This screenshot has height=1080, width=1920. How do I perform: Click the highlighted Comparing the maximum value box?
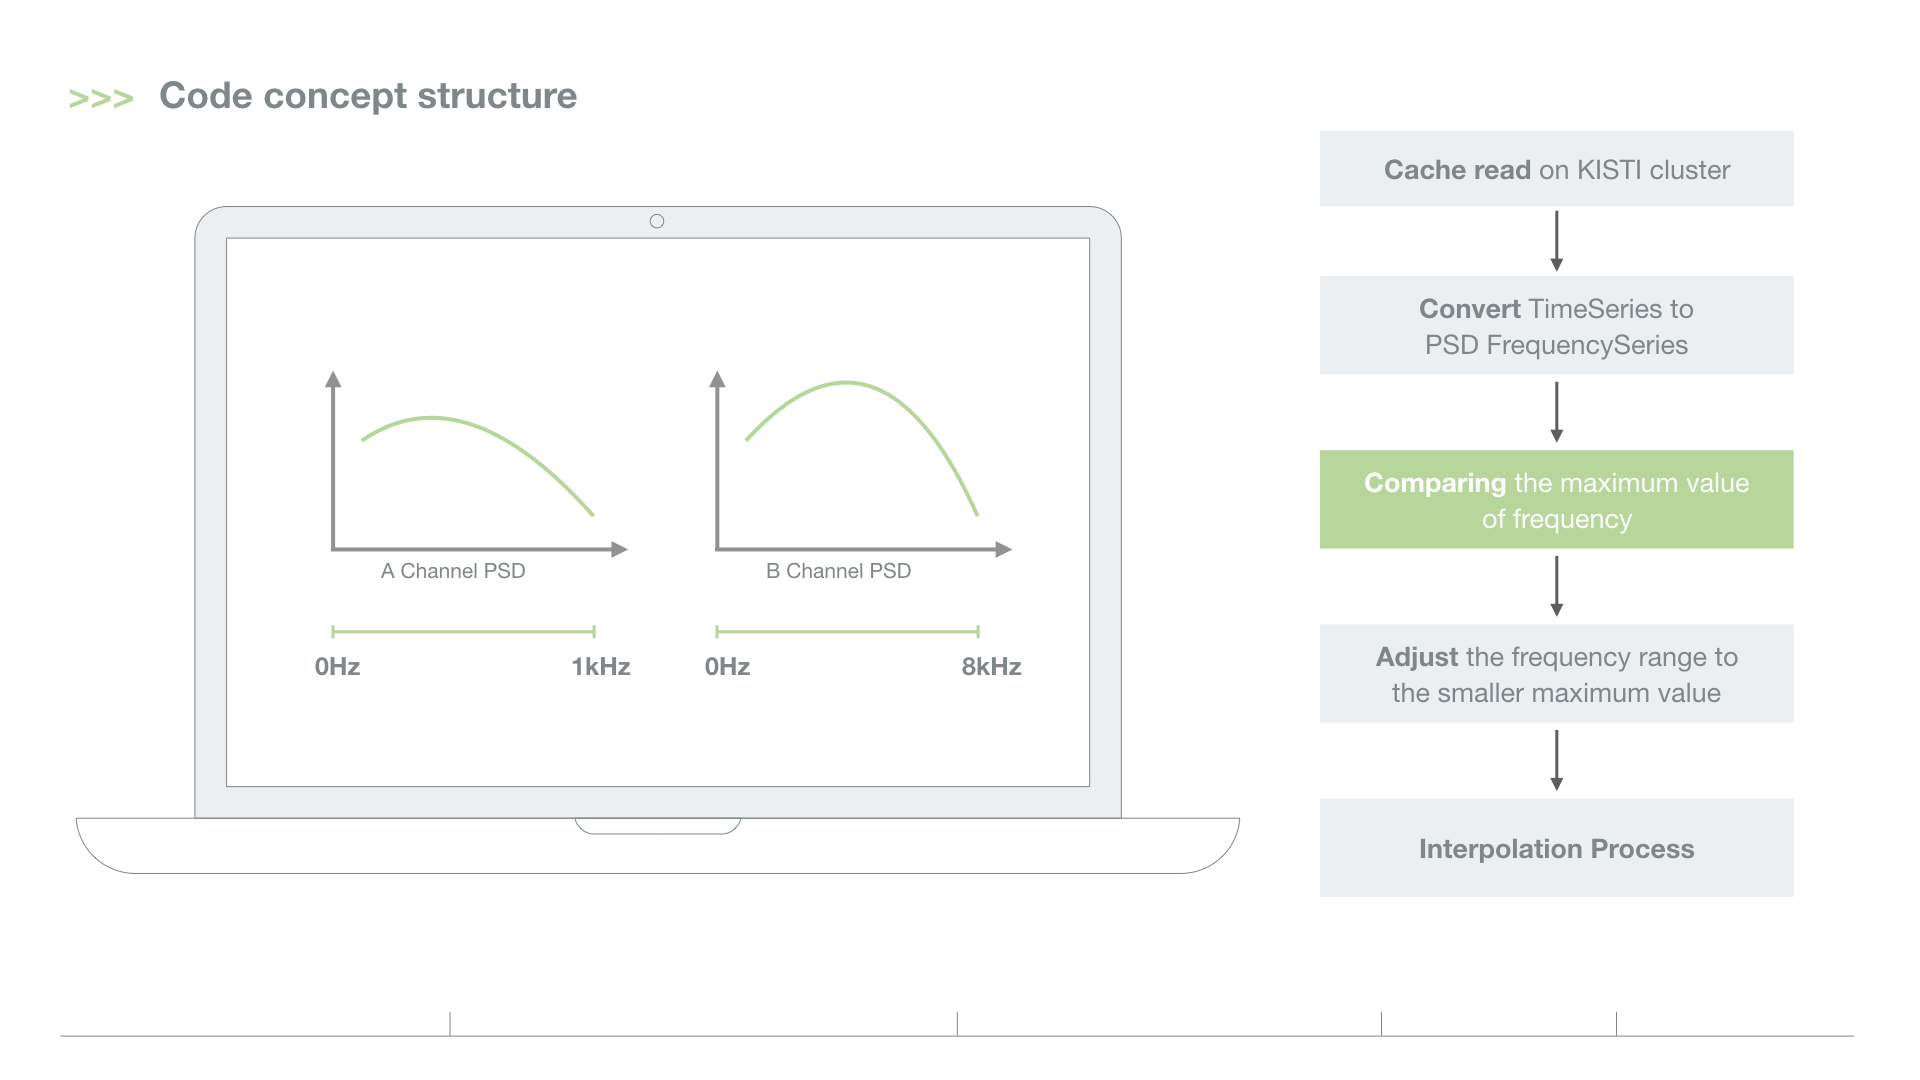(x=1556, y=500)
